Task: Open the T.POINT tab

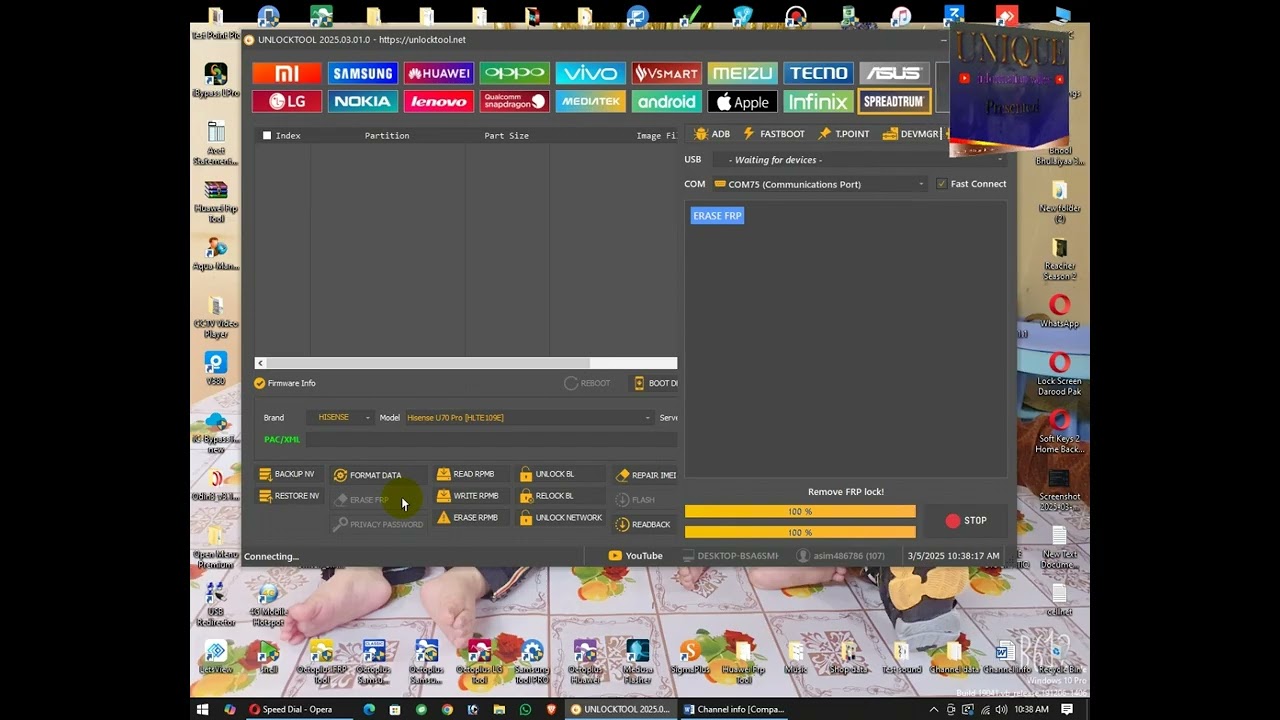Action: click(844, 134)
